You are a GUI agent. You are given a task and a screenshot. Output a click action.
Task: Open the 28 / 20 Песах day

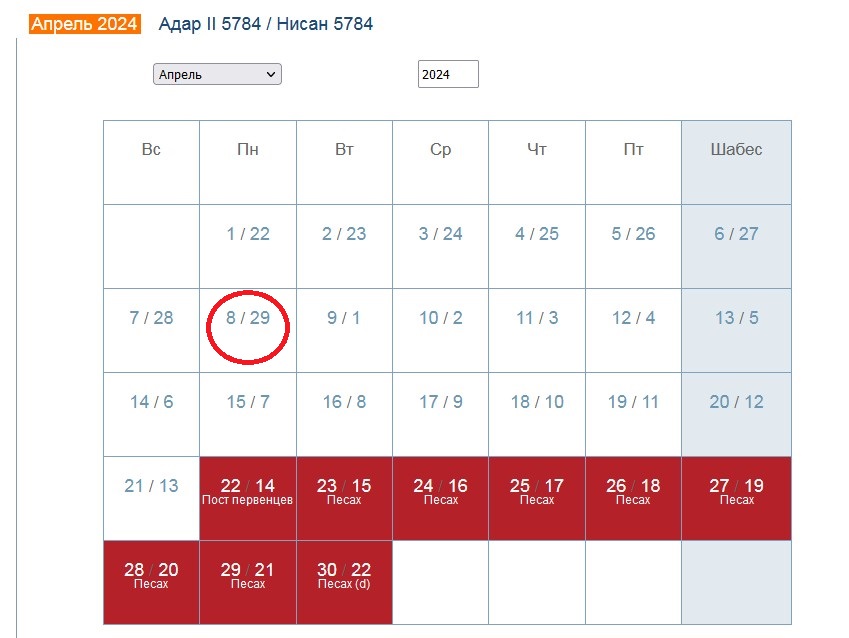(151, 575)
